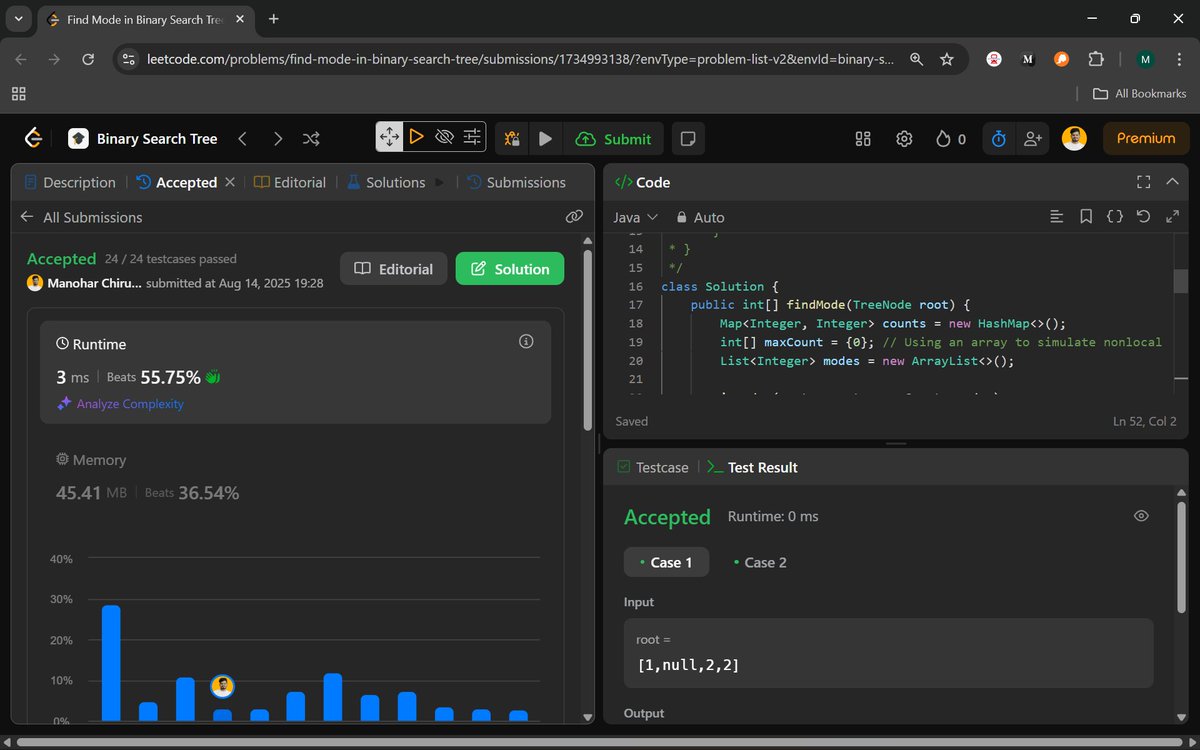
Task: Switch to the Testcase tab
Action: [653, 467]
